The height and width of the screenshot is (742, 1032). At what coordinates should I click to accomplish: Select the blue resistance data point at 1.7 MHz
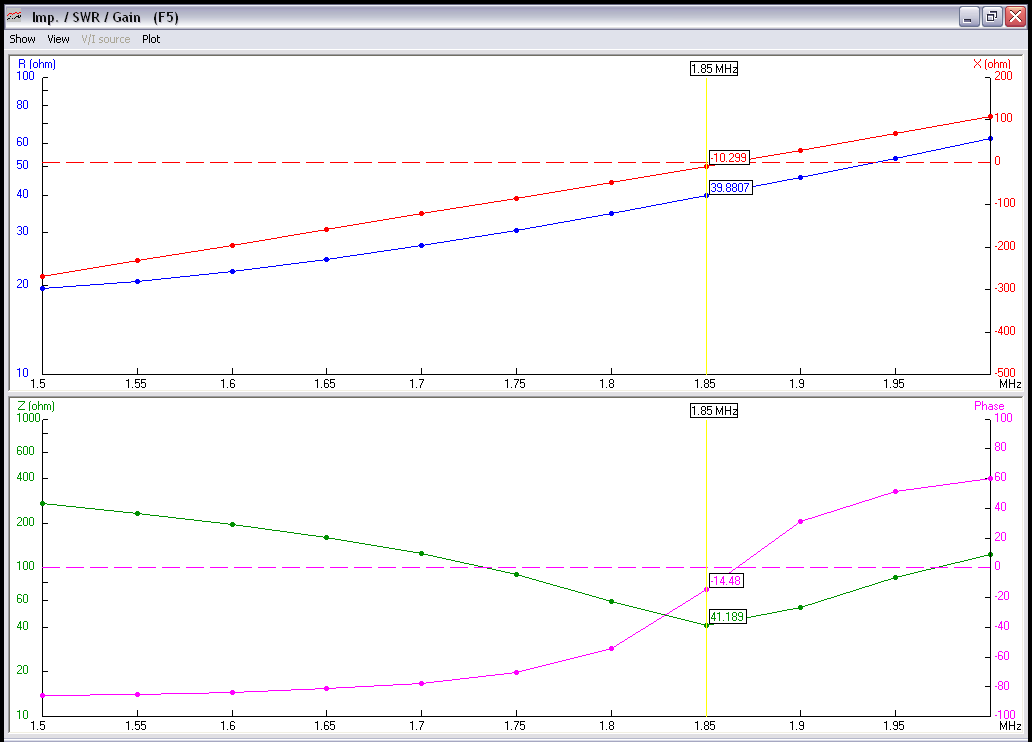pyautogui.click(x=421, y=245)
